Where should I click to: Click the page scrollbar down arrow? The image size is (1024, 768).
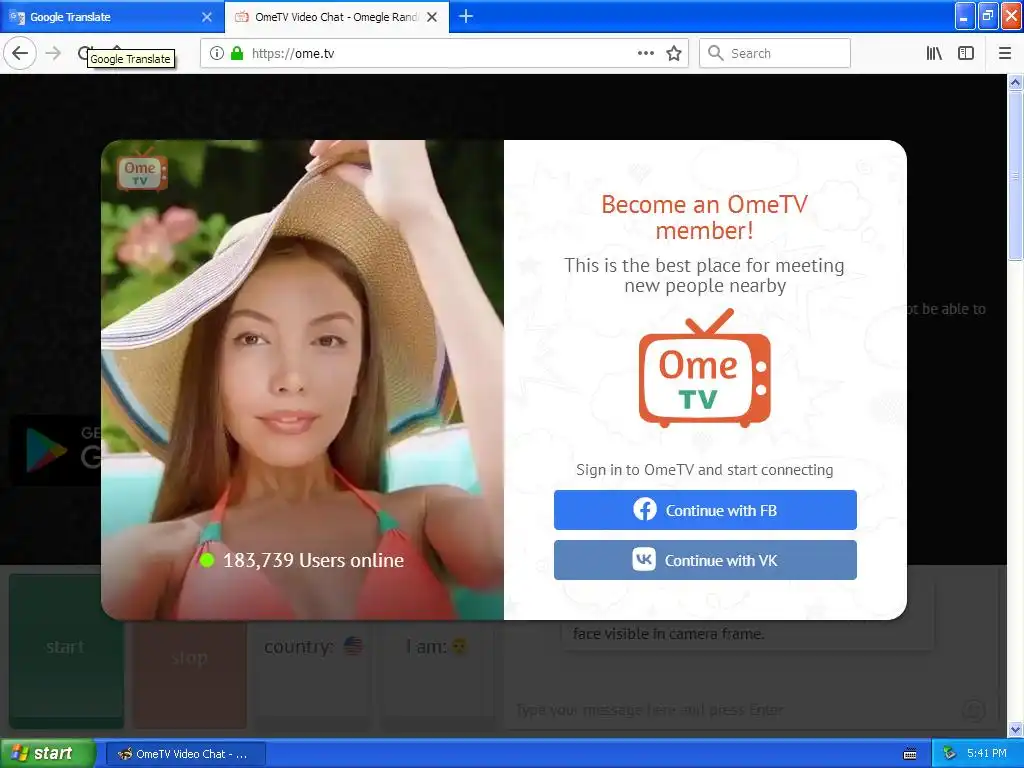(x=1016, y=729)
